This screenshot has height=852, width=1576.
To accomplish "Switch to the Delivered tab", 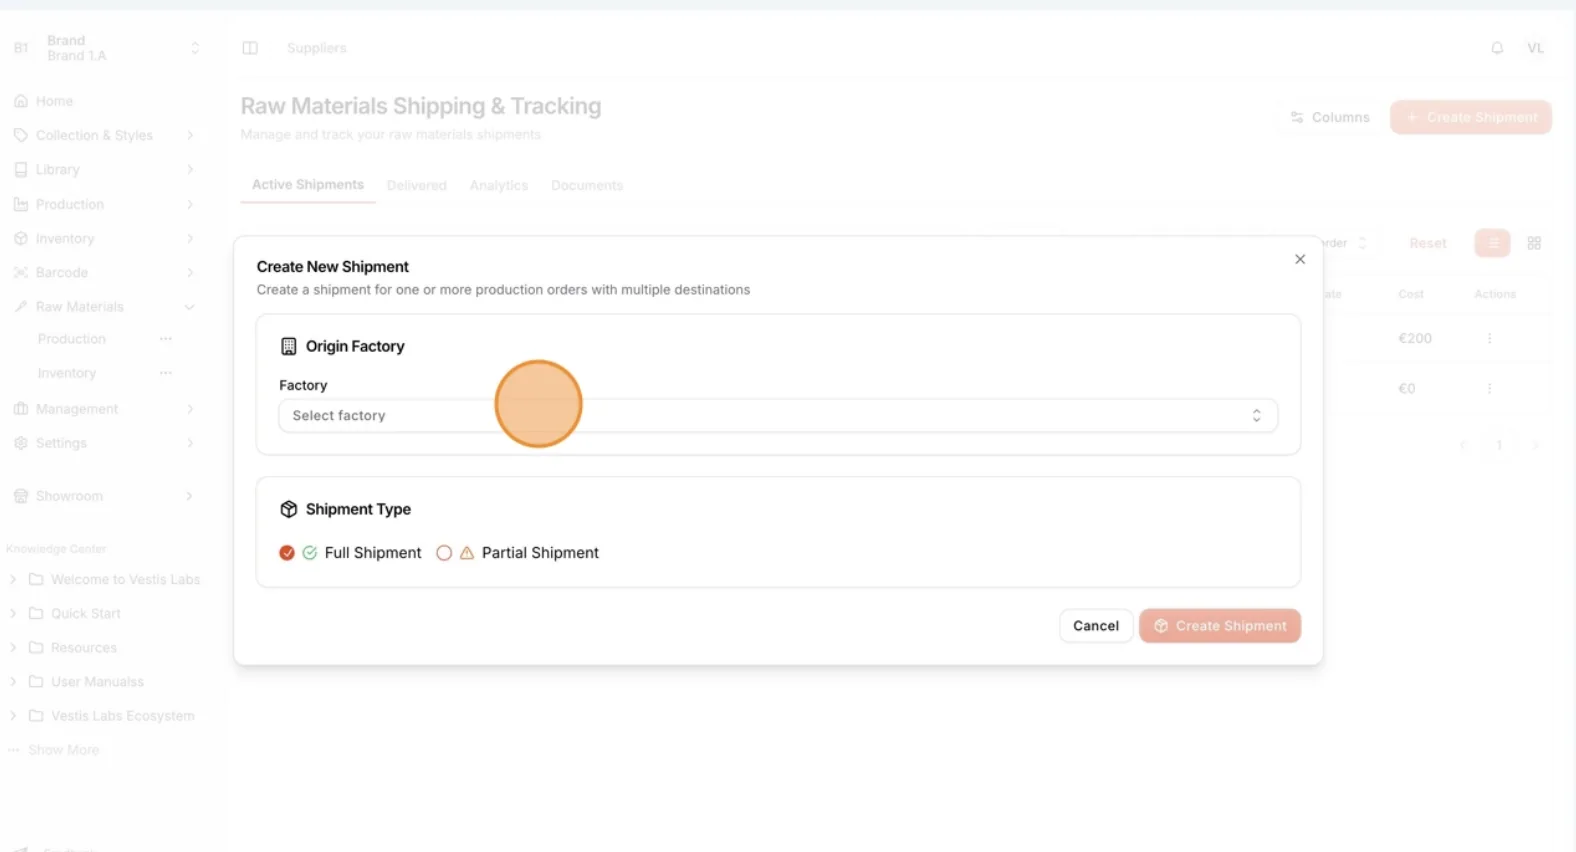I will click(x=417, y=186).
